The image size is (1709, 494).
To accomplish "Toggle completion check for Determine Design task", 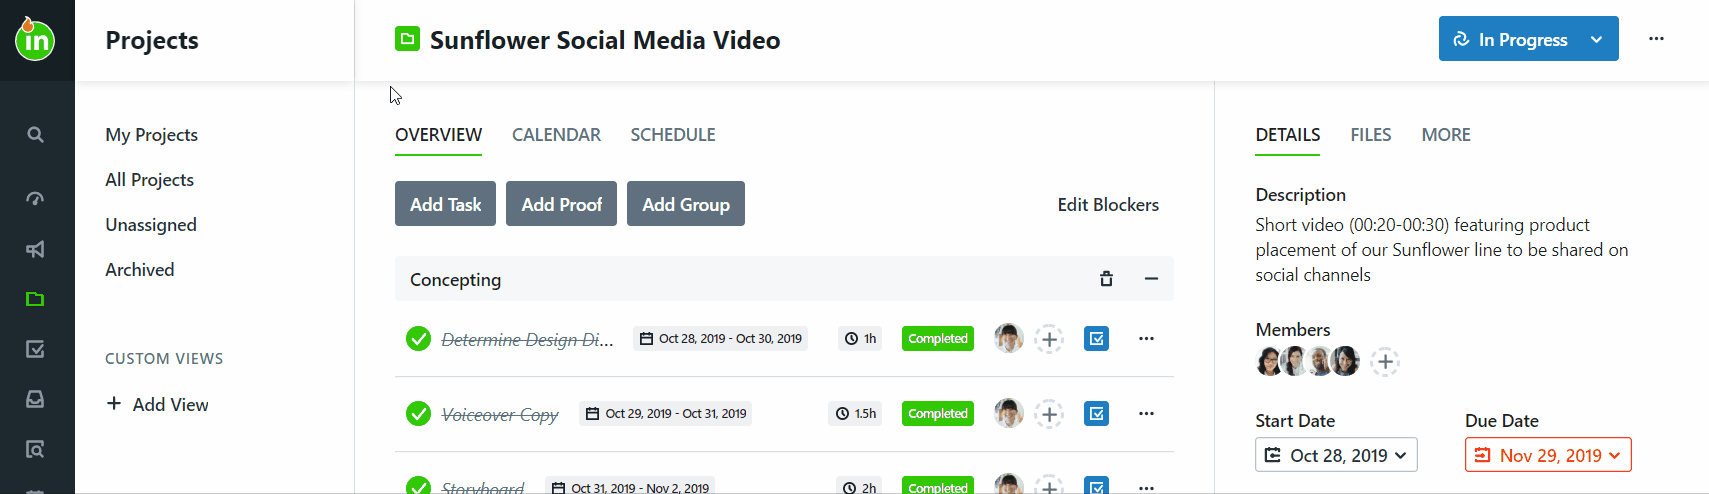I will coord(418,339).
